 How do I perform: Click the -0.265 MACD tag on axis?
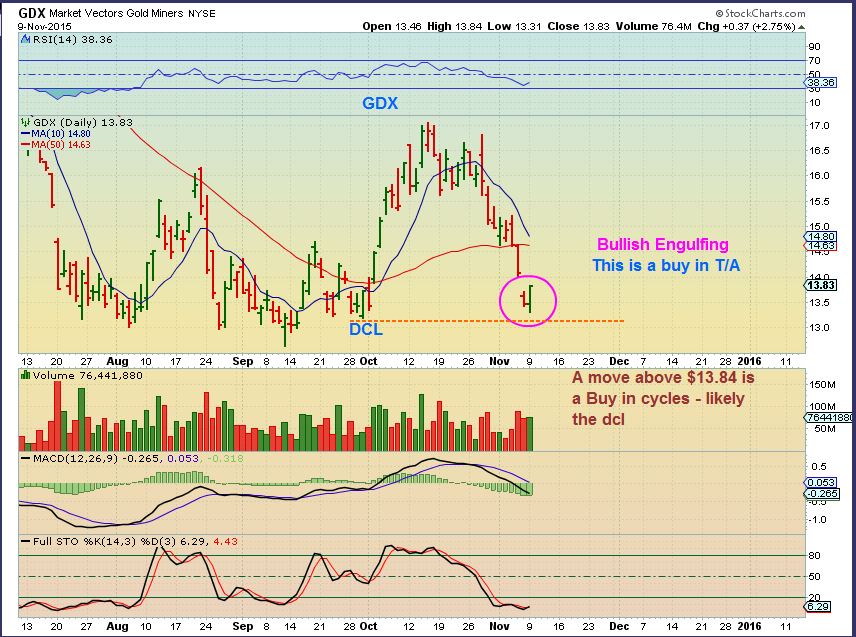point(822,493)
